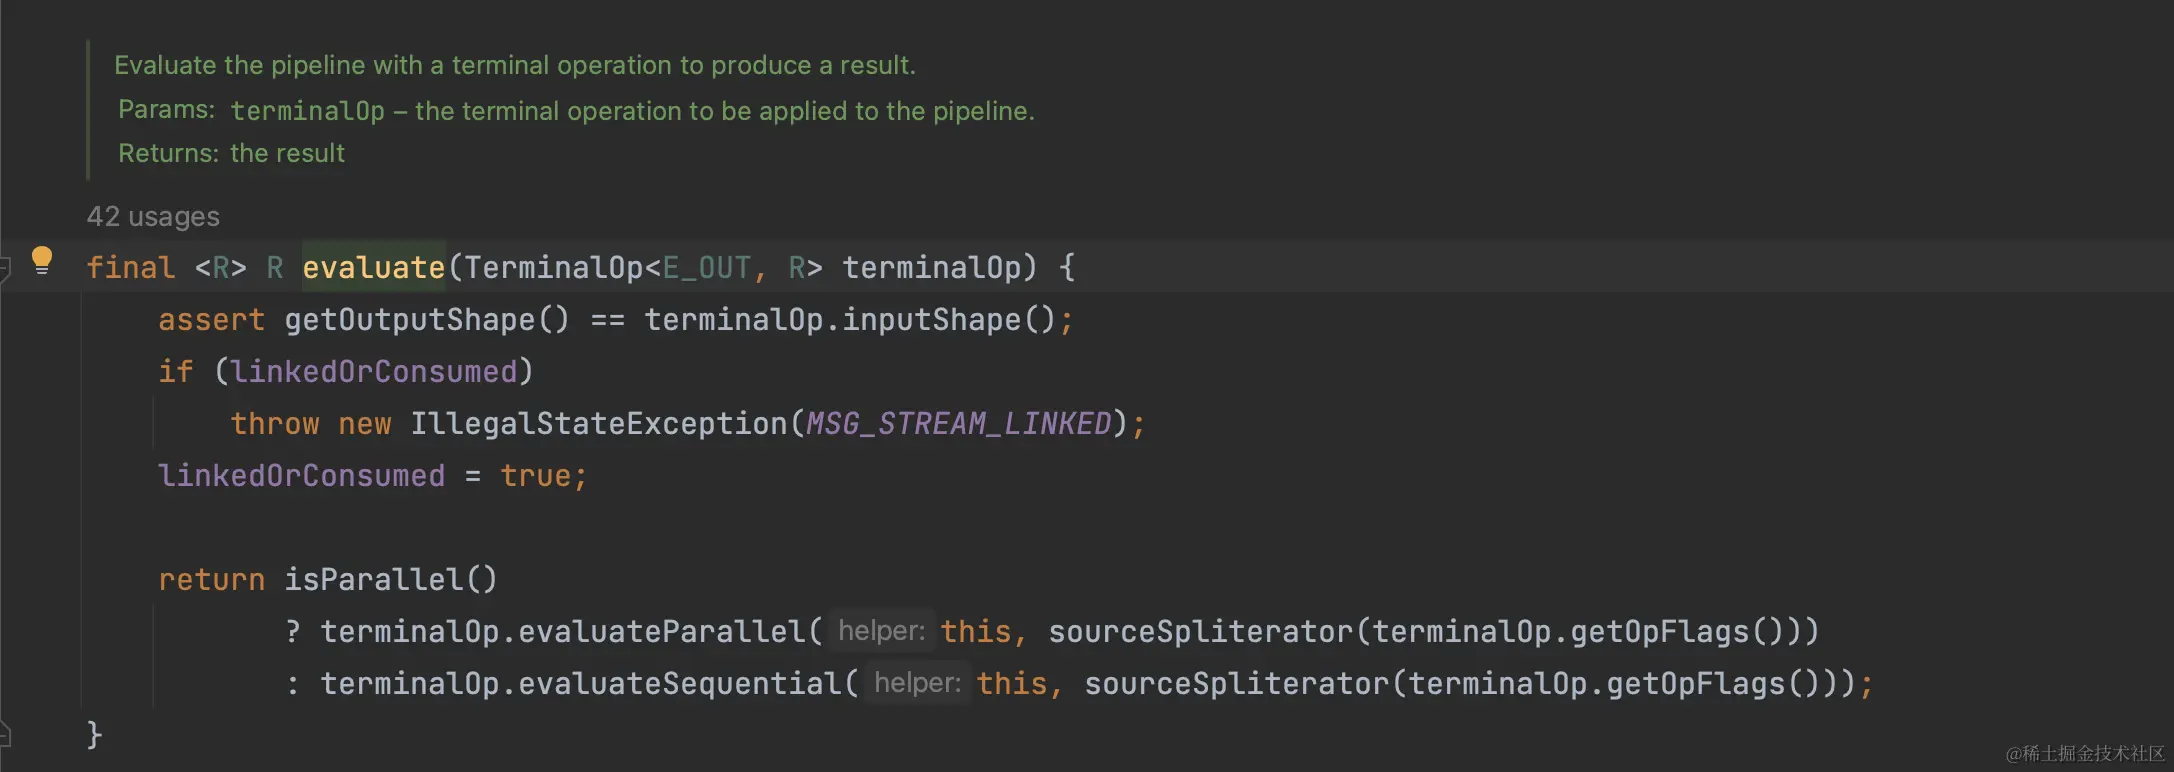Screen dimensions: 2174x772
Task: Click getOpFlags() in evaluateSequential line
Action: tap(1714, 683)
